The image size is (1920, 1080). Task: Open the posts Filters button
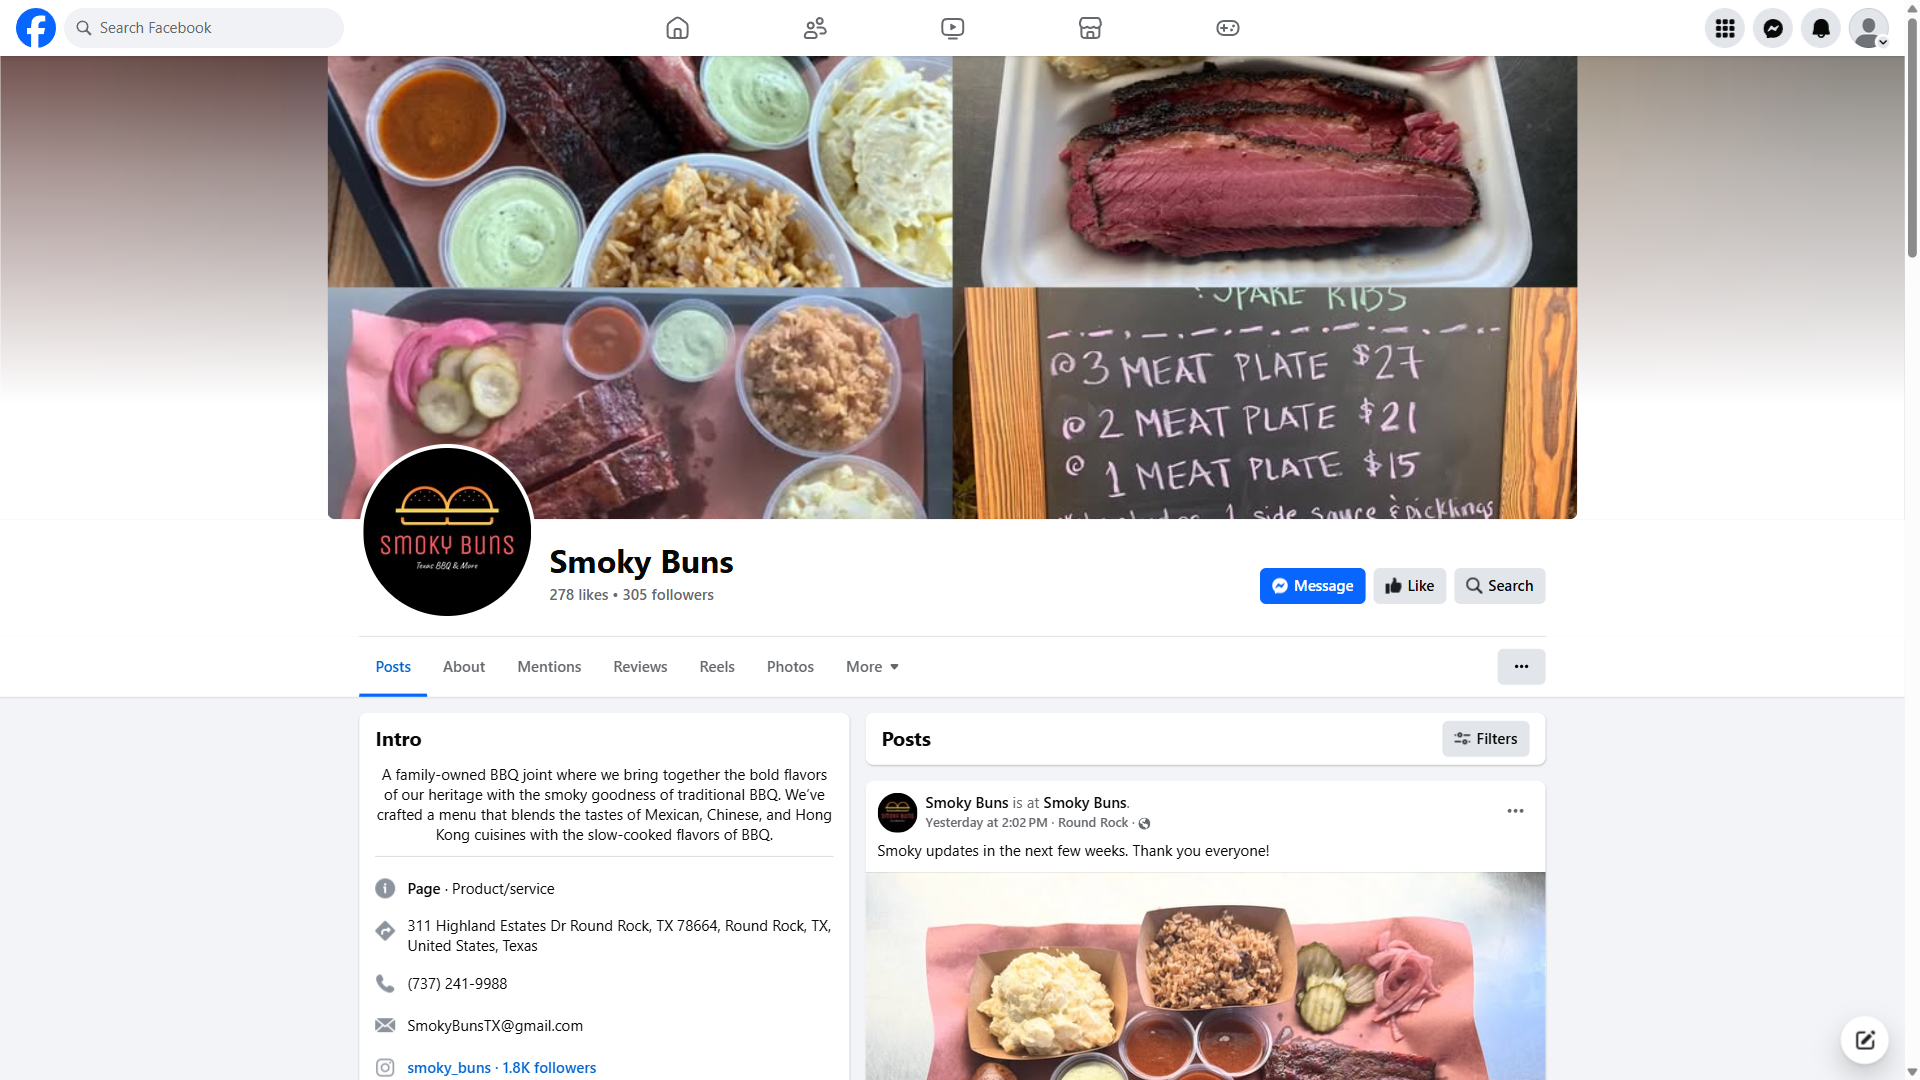click(x=1485, y=739)
